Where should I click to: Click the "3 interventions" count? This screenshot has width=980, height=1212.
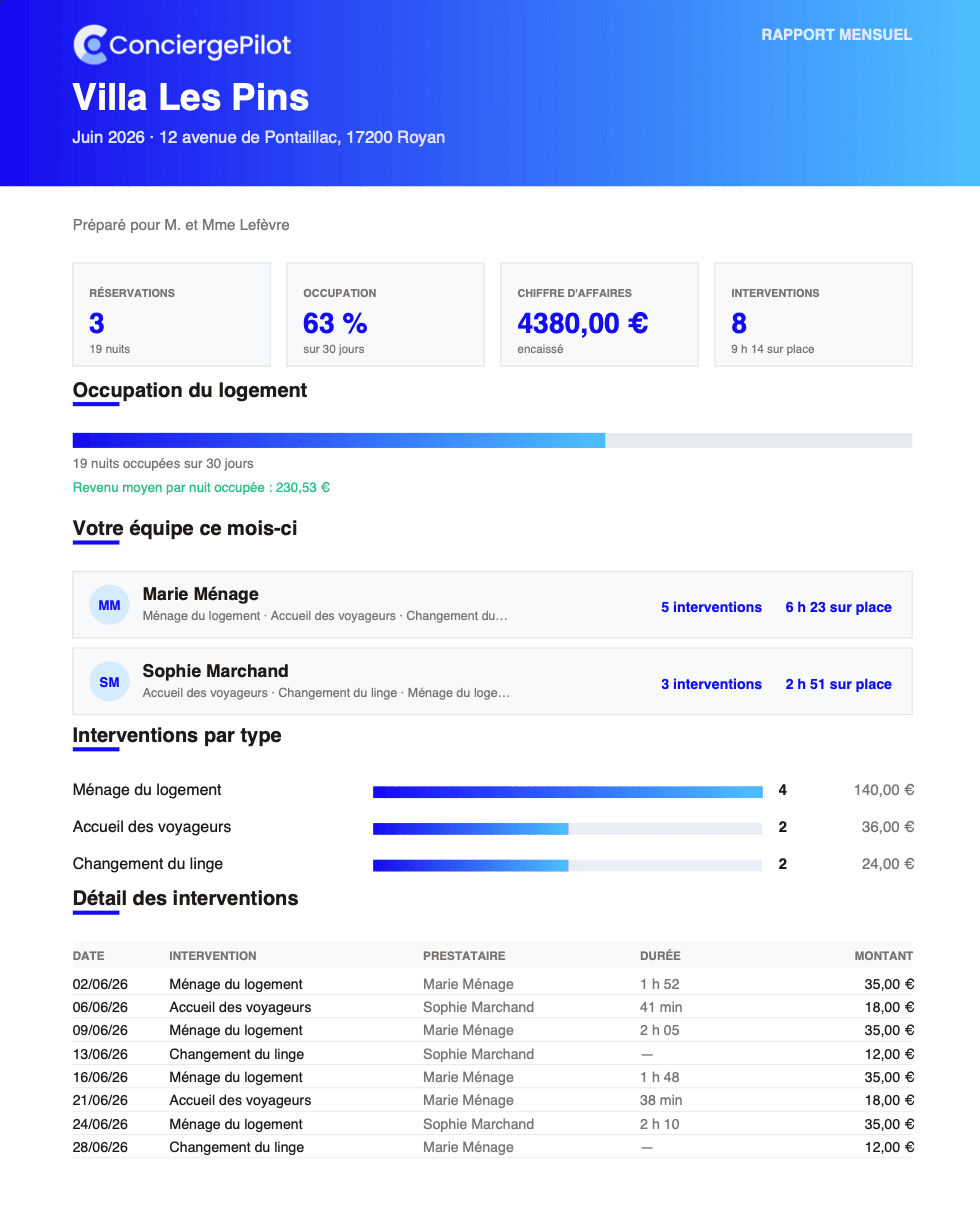pos(711,684)
